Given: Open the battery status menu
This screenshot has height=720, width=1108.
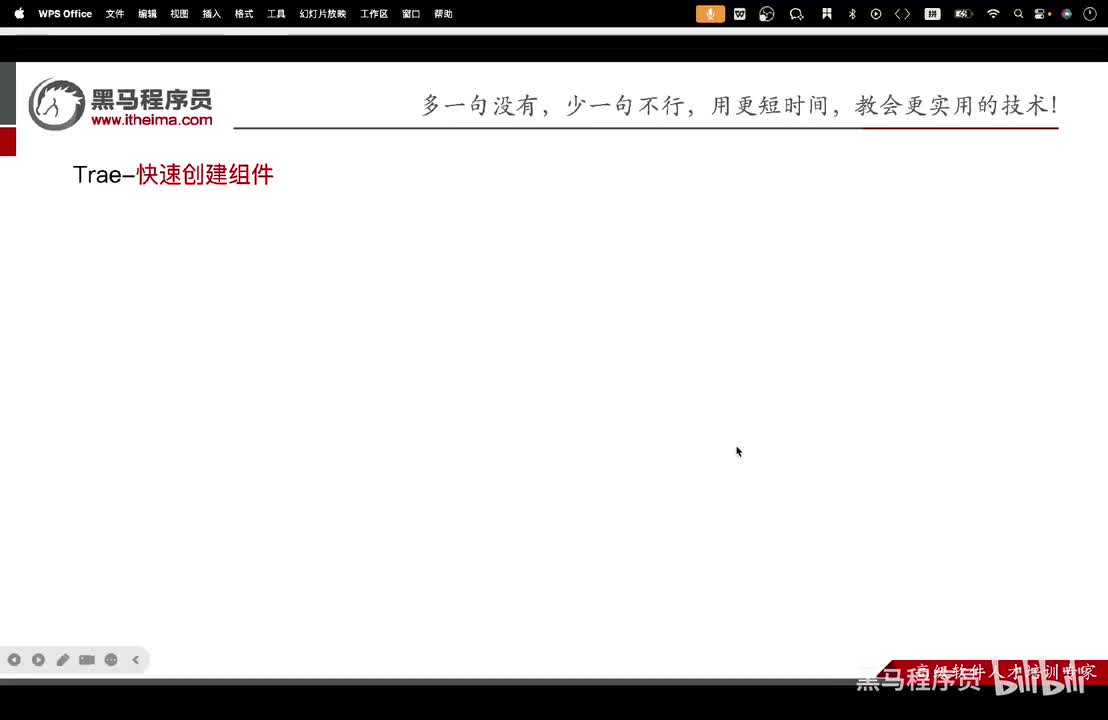Looking at the screenshot, I should pyautogui.click(x=963, y=13).
